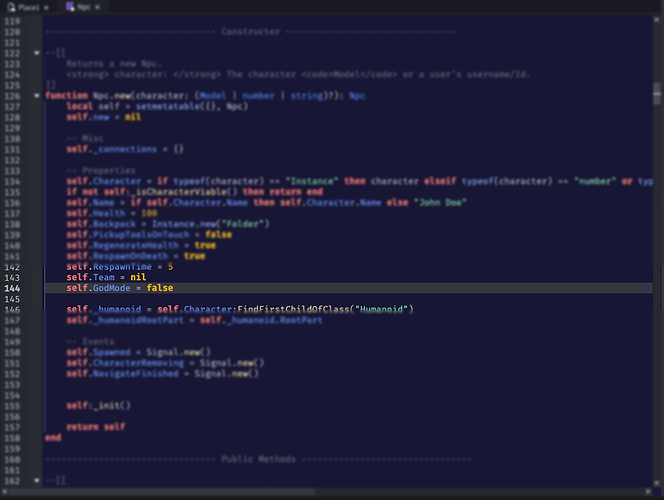Close the Place1 tab

[x=47, y=8]
